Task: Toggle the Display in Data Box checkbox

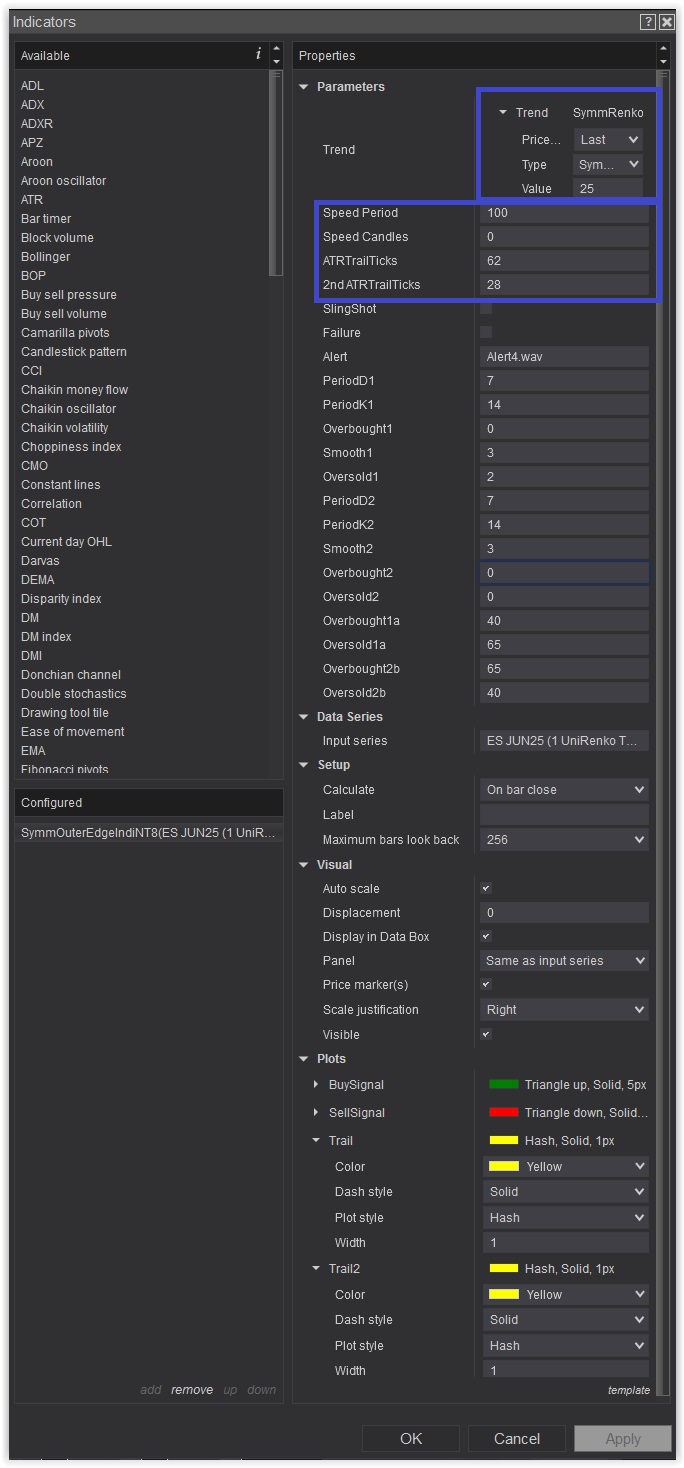Action: pos(486,937)
